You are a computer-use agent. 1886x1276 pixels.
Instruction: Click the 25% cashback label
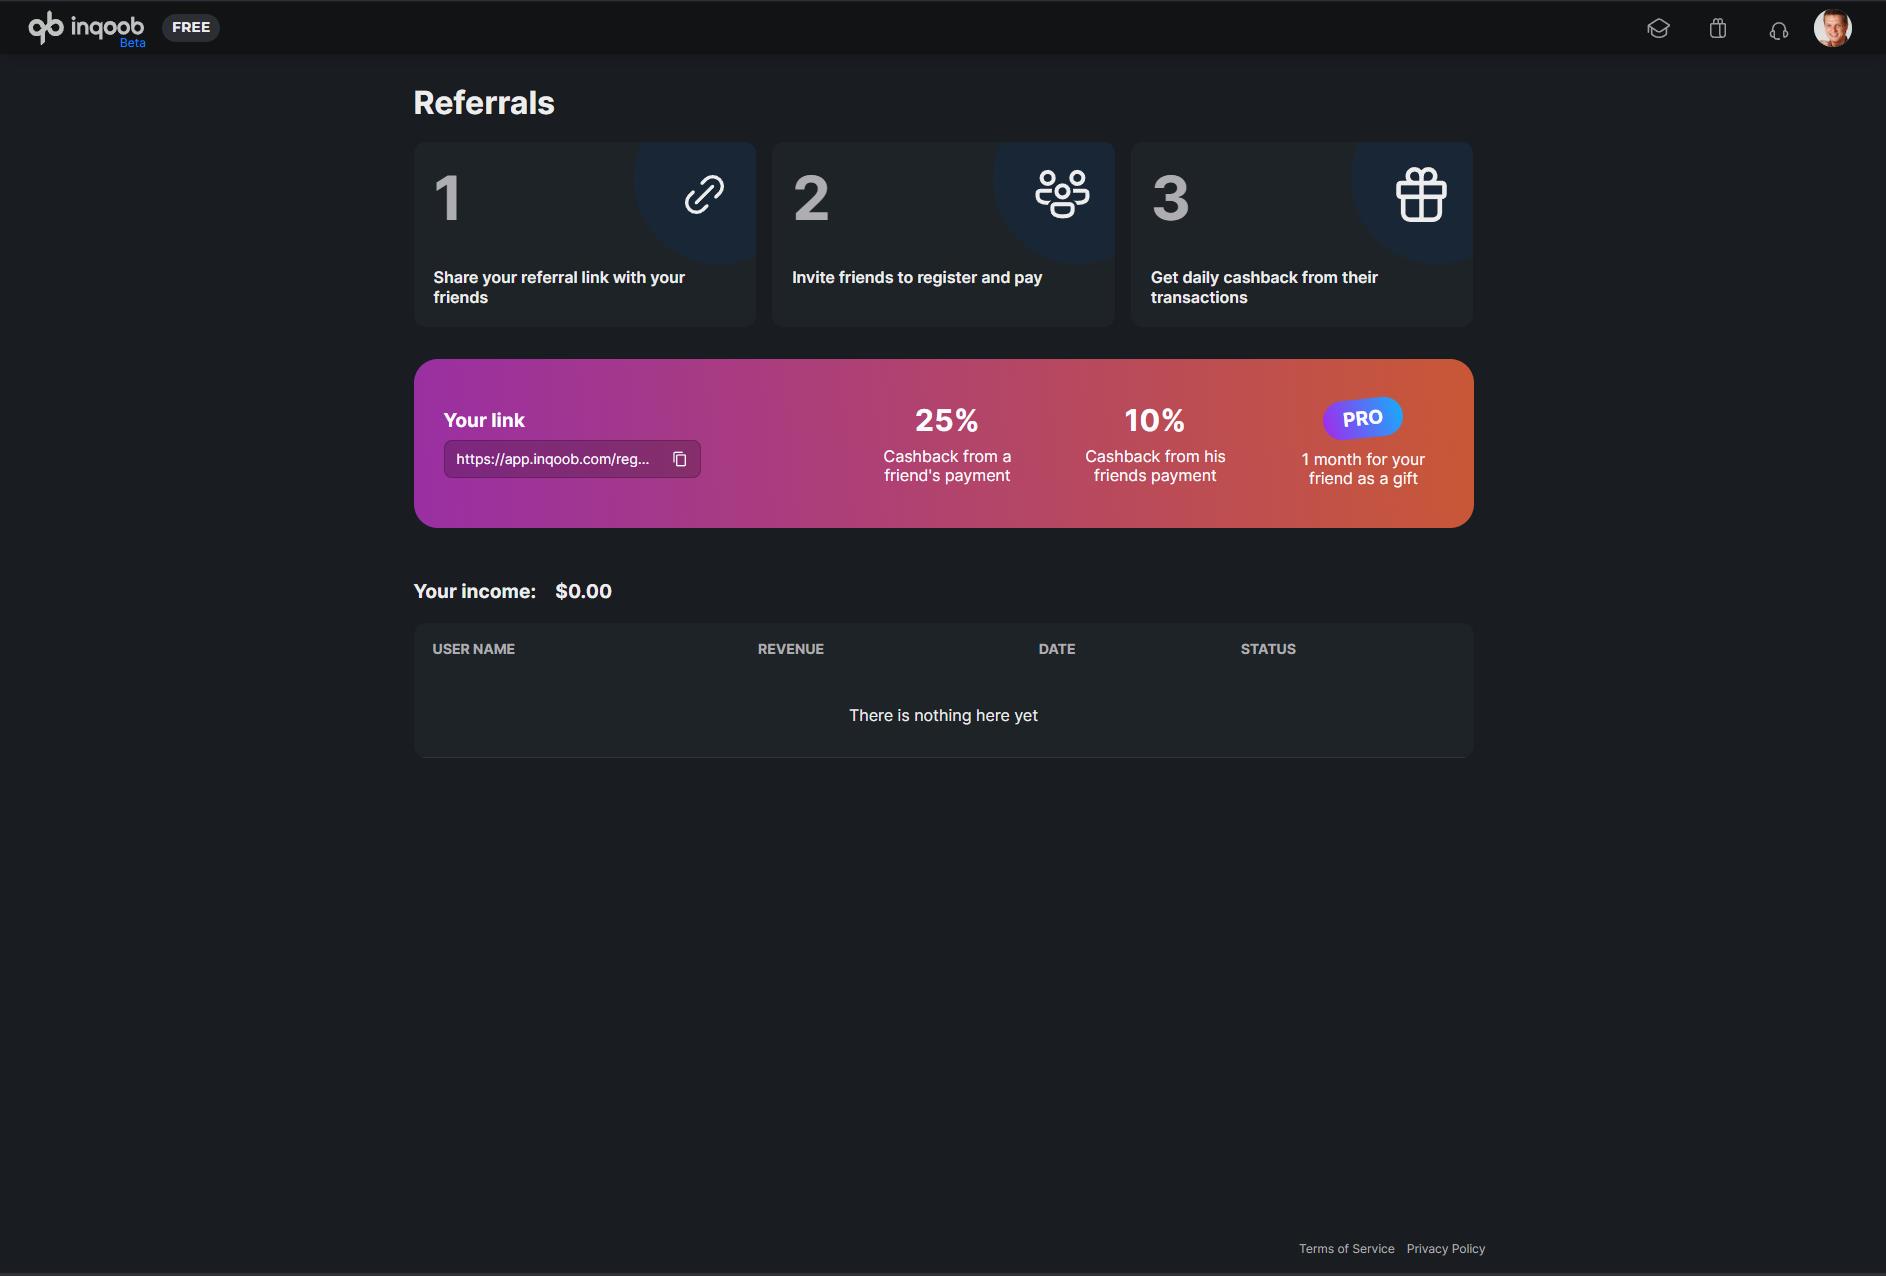(x=946, y=421)
